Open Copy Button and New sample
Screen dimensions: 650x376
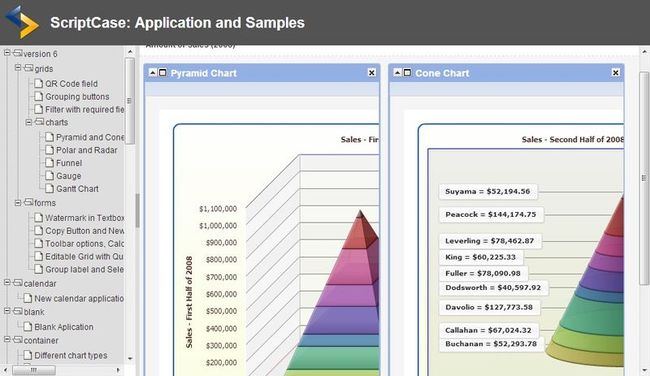click(x=85, y=230)
